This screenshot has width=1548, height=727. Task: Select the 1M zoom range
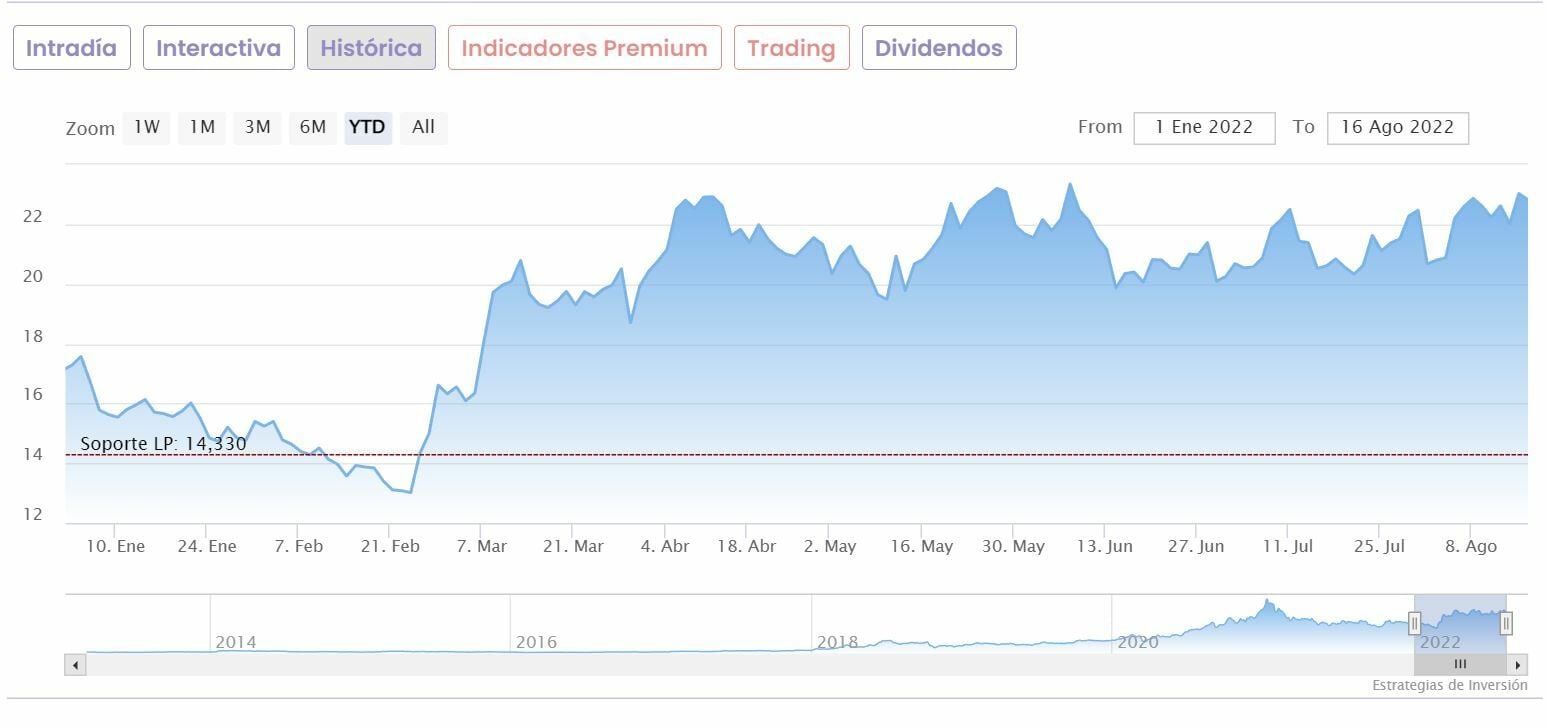tap(202, 127)
